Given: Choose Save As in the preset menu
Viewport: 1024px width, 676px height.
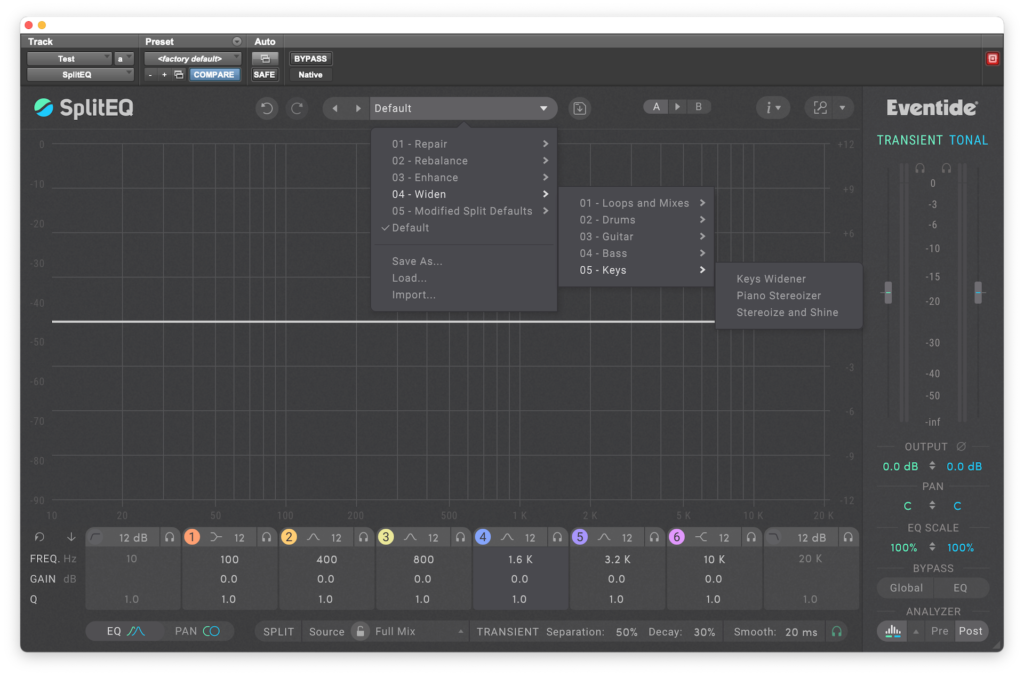Looking at the screenshot, I should coord(416,262).
